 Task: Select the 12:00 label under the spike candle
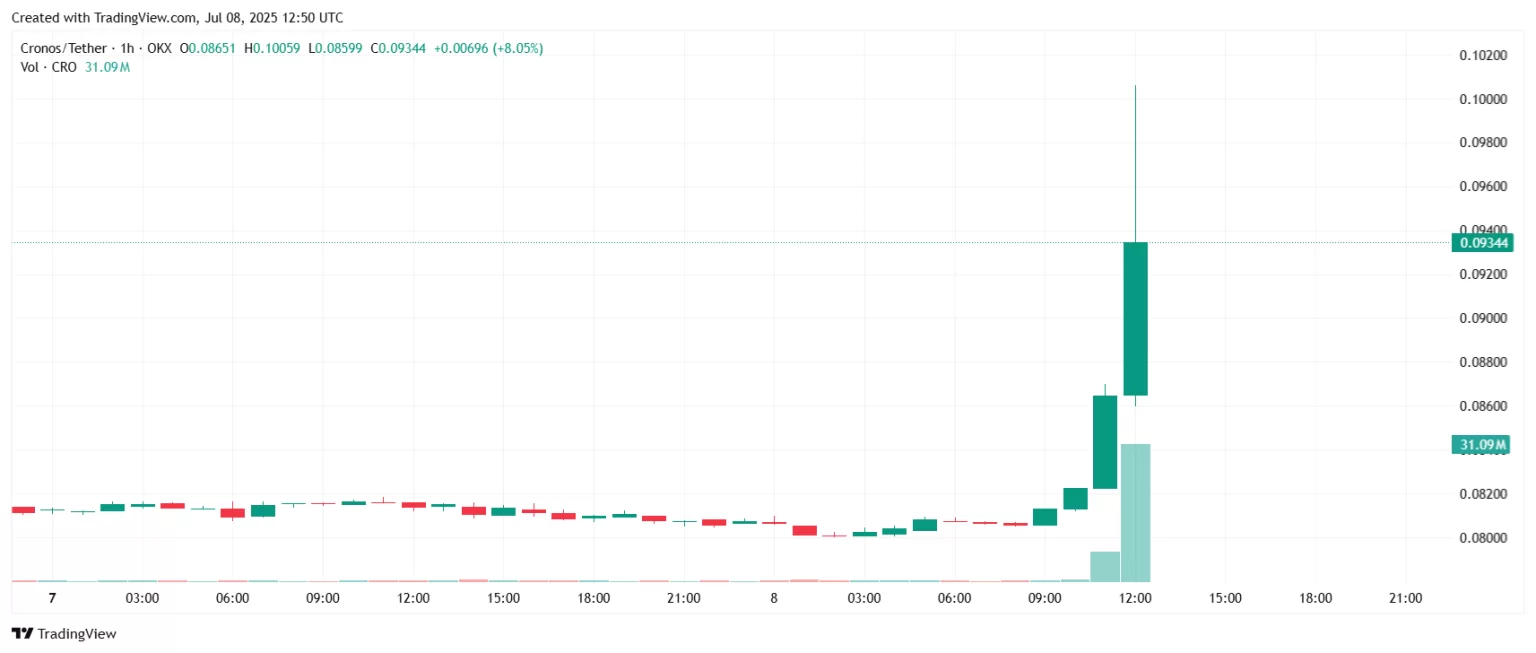tap(1135, 598)
